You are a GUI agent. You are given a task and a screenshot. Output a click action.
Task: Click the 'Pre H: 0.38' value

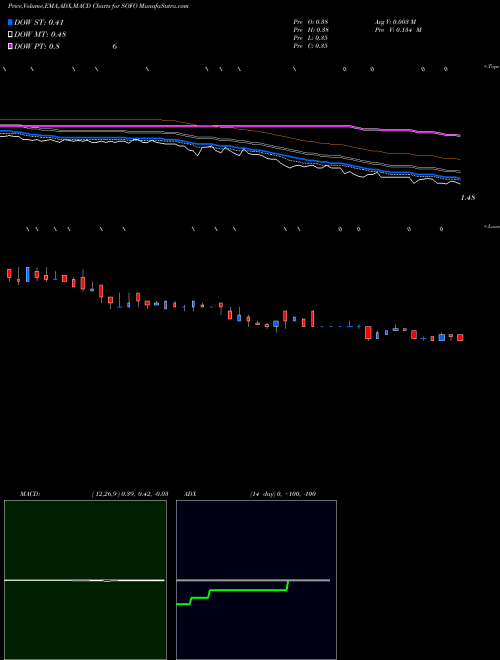tap(311, 30)
